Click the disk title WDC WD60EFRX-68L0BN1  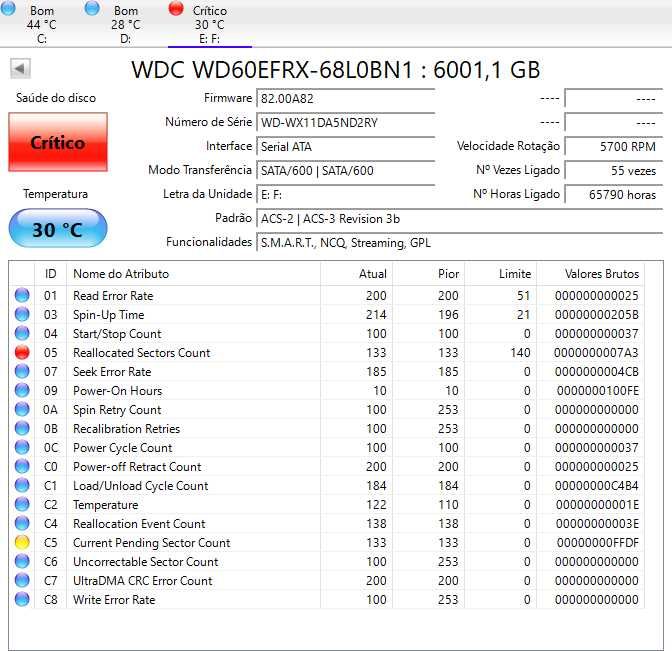(272, 69)
